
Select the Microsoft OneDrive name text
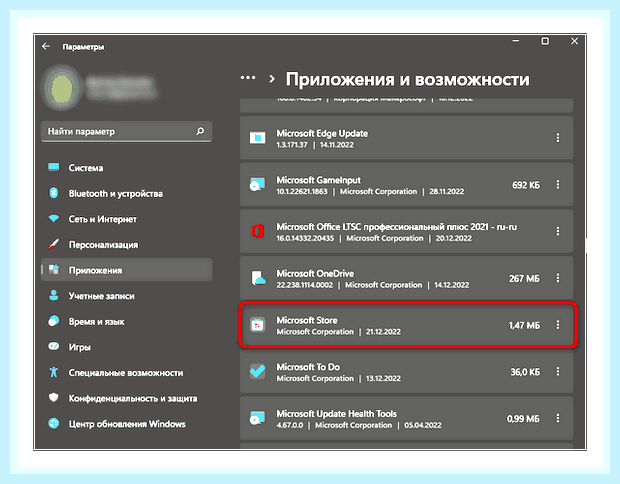pos(315,273)
